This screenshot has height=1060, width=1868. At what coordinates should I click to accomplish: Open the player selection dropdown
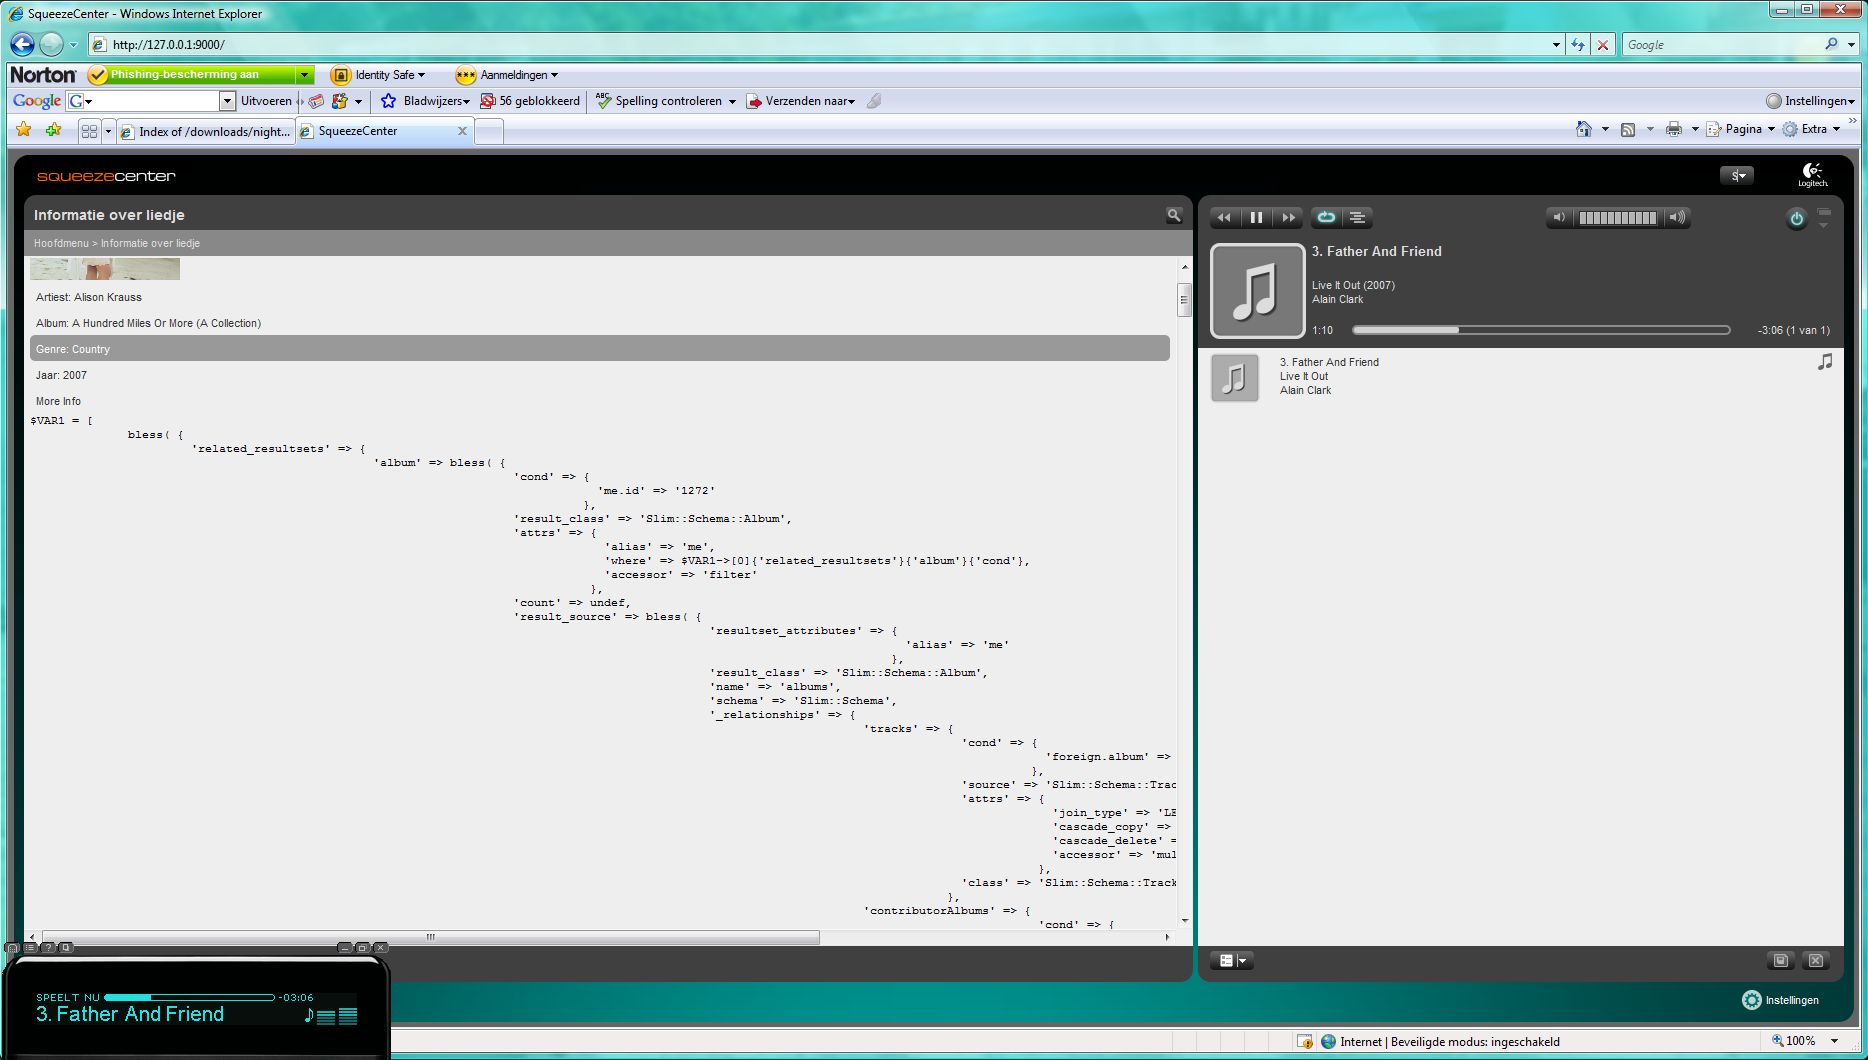(x=1737, y=176)
